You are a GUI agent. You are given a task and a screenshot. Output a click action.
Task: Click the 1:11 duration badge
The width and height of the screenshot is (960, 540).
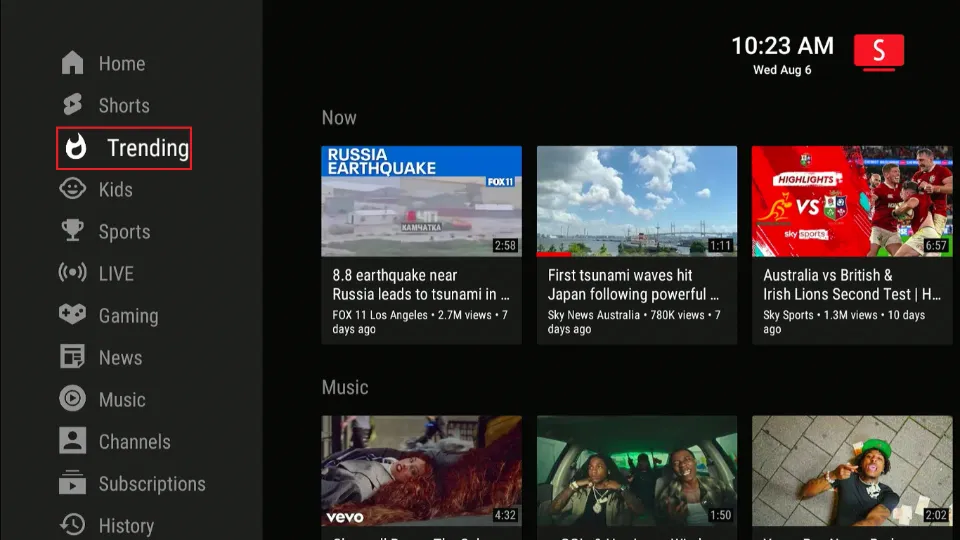720,246
